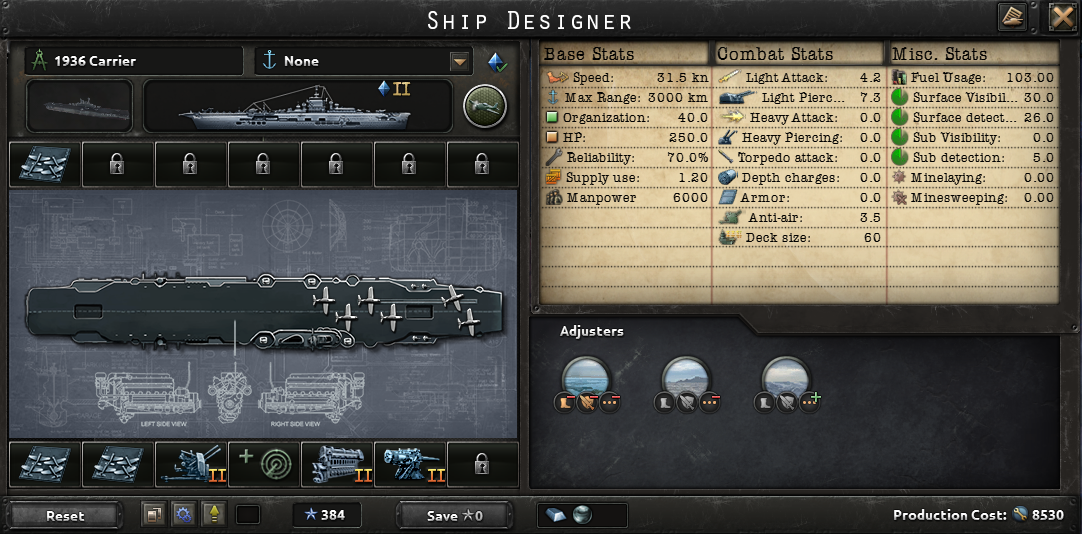Viewport: 1082px width, 534px height.
Task: Select the top-row hangar deck module
Action: (x=45, y=164)
